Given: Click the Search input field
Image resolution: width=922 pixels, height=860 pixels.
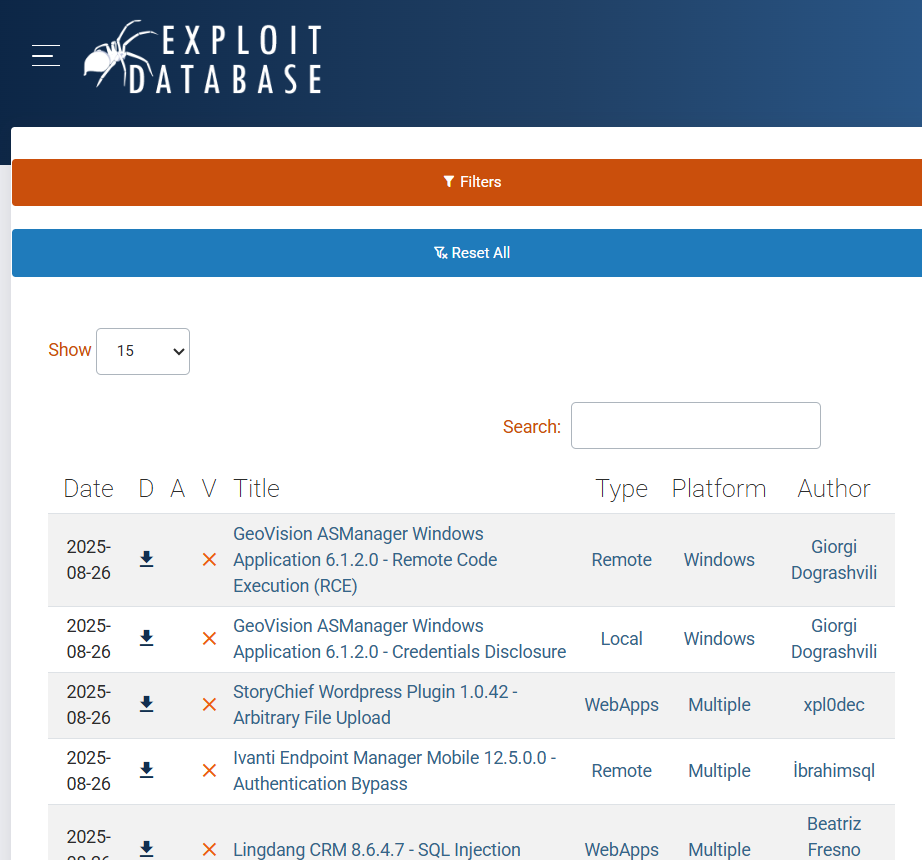Looking at the screenshot, I should (695, 426).
